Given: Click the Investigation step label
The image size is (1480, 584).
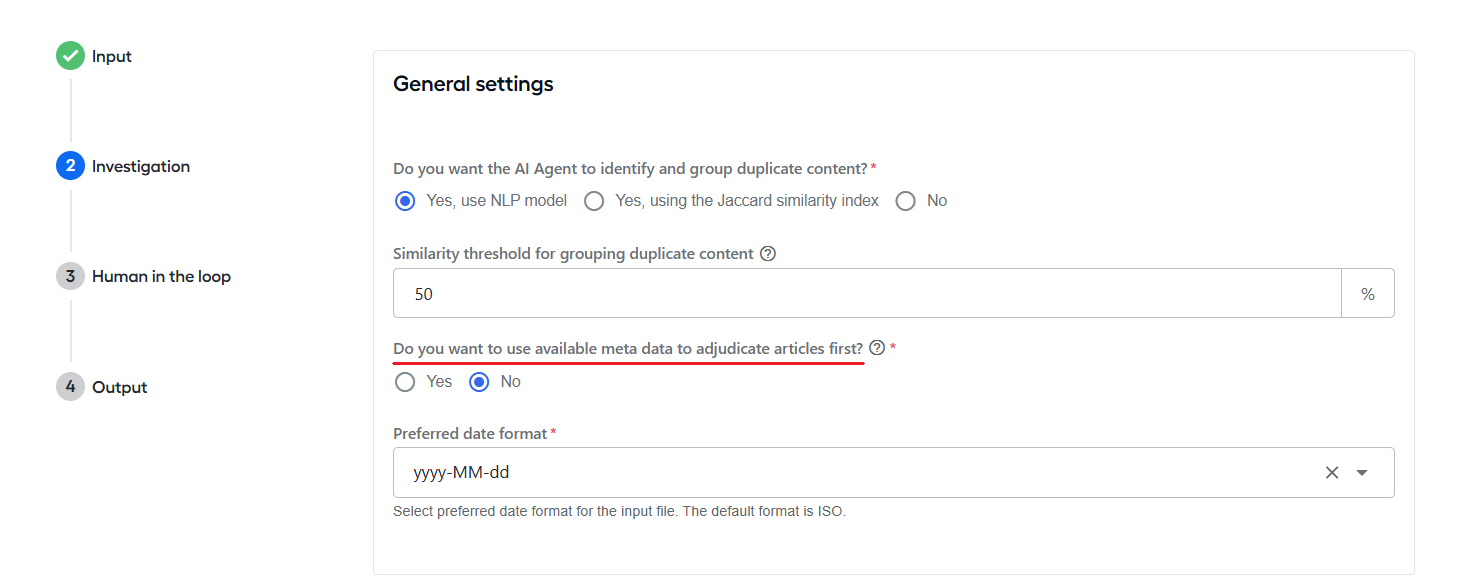Looking at the screenshot, I should [141, 166].
